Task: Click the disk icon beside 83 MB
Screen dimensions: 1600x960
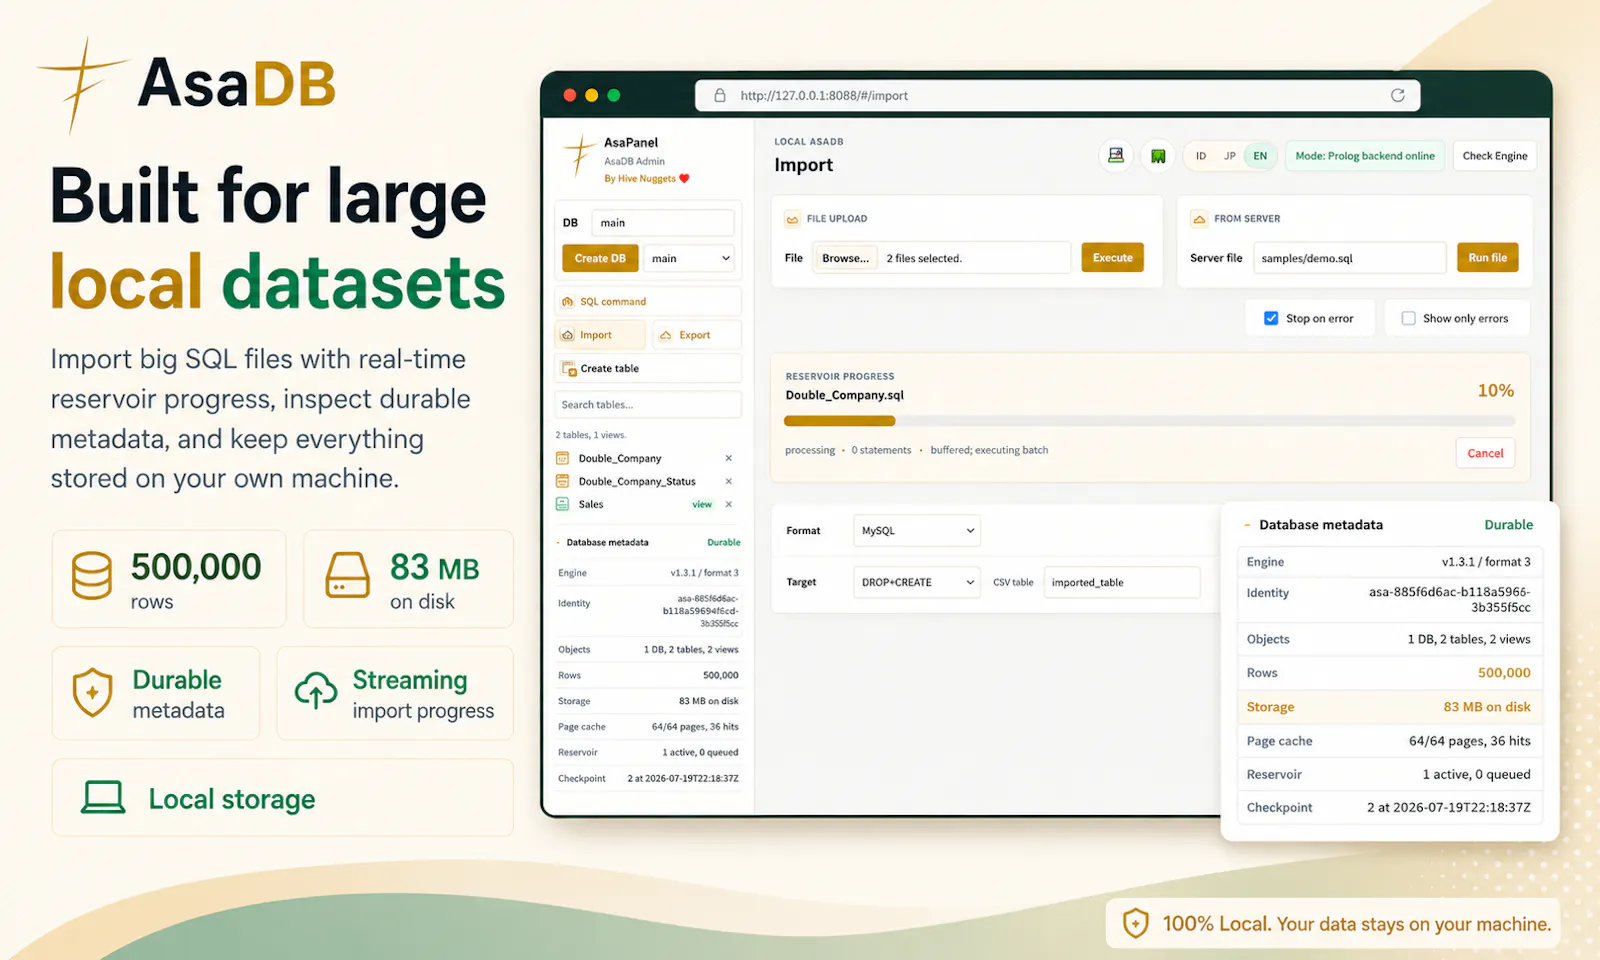Action: tap(348, 575)
